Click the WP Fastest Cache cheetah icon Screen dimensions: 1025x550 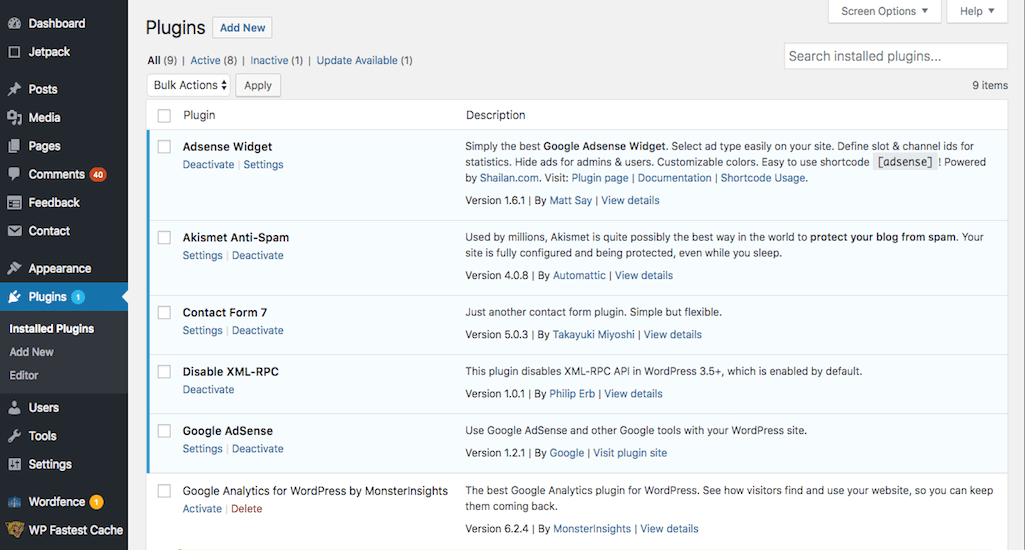(x=14, y=530)
